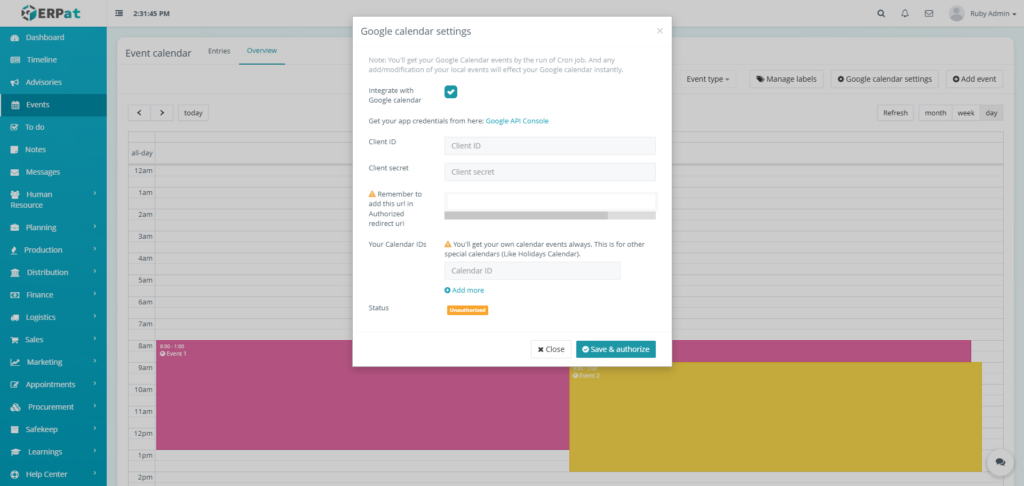This screenshot has width=1024, height=486.
Task: Go to next day arrow
Action: pyautogui.click(x=162, y=112)
